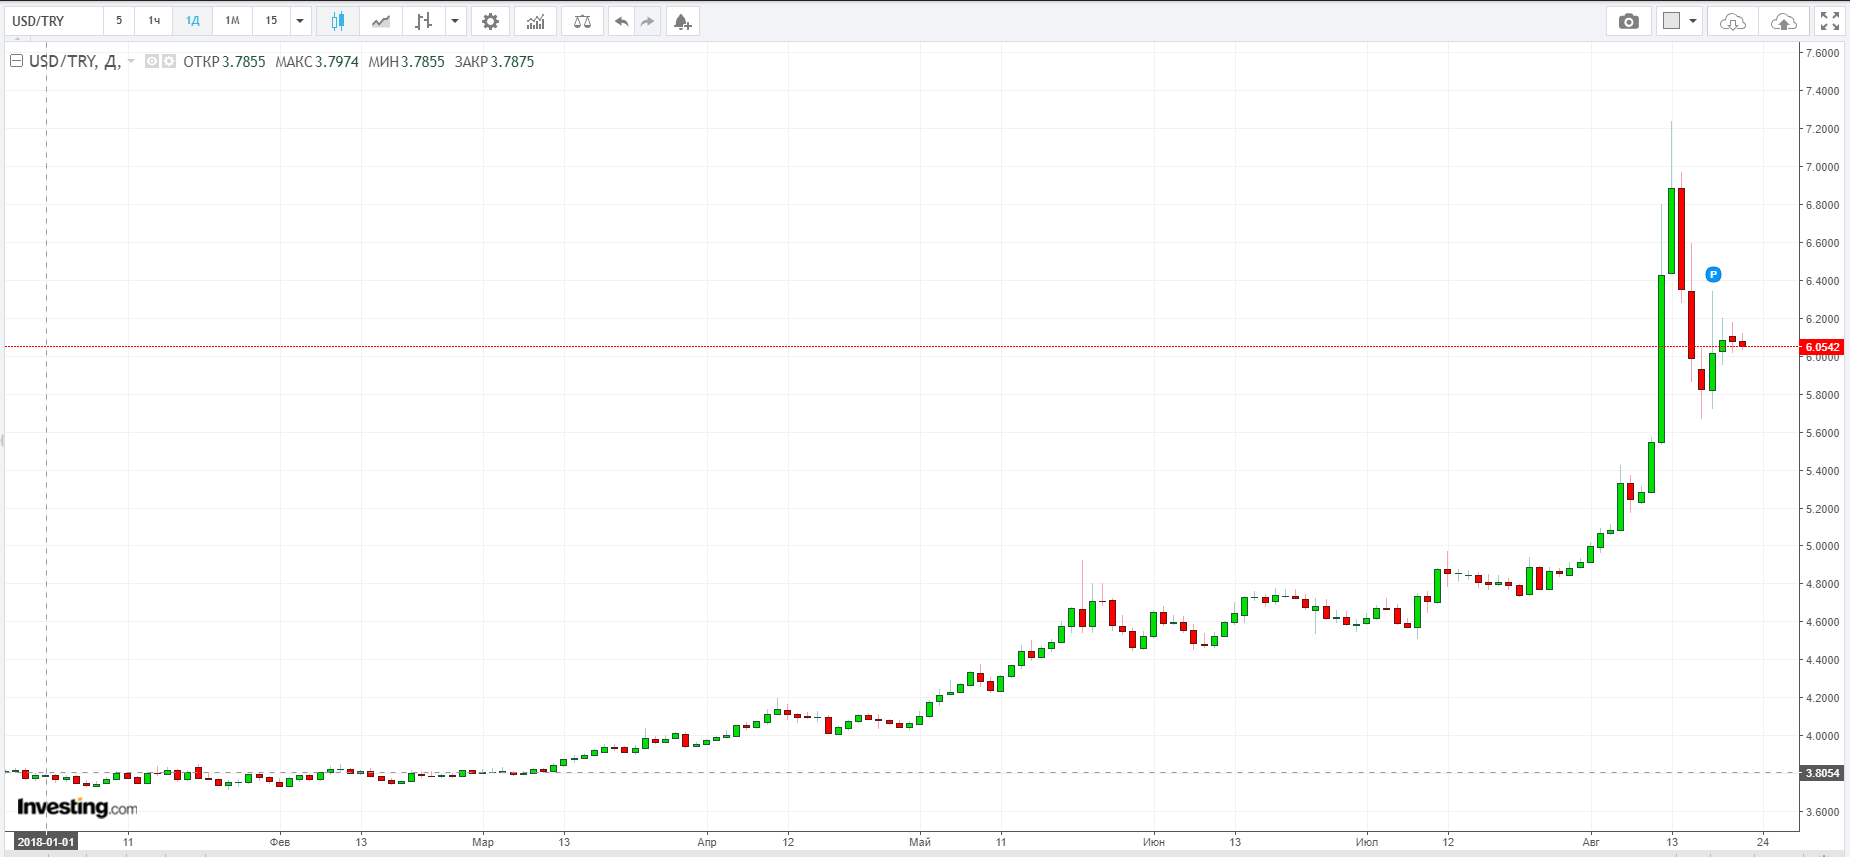Save the chart via cloud upload icon
This screenshot has height=857, width=1850.
[1783, 21]
